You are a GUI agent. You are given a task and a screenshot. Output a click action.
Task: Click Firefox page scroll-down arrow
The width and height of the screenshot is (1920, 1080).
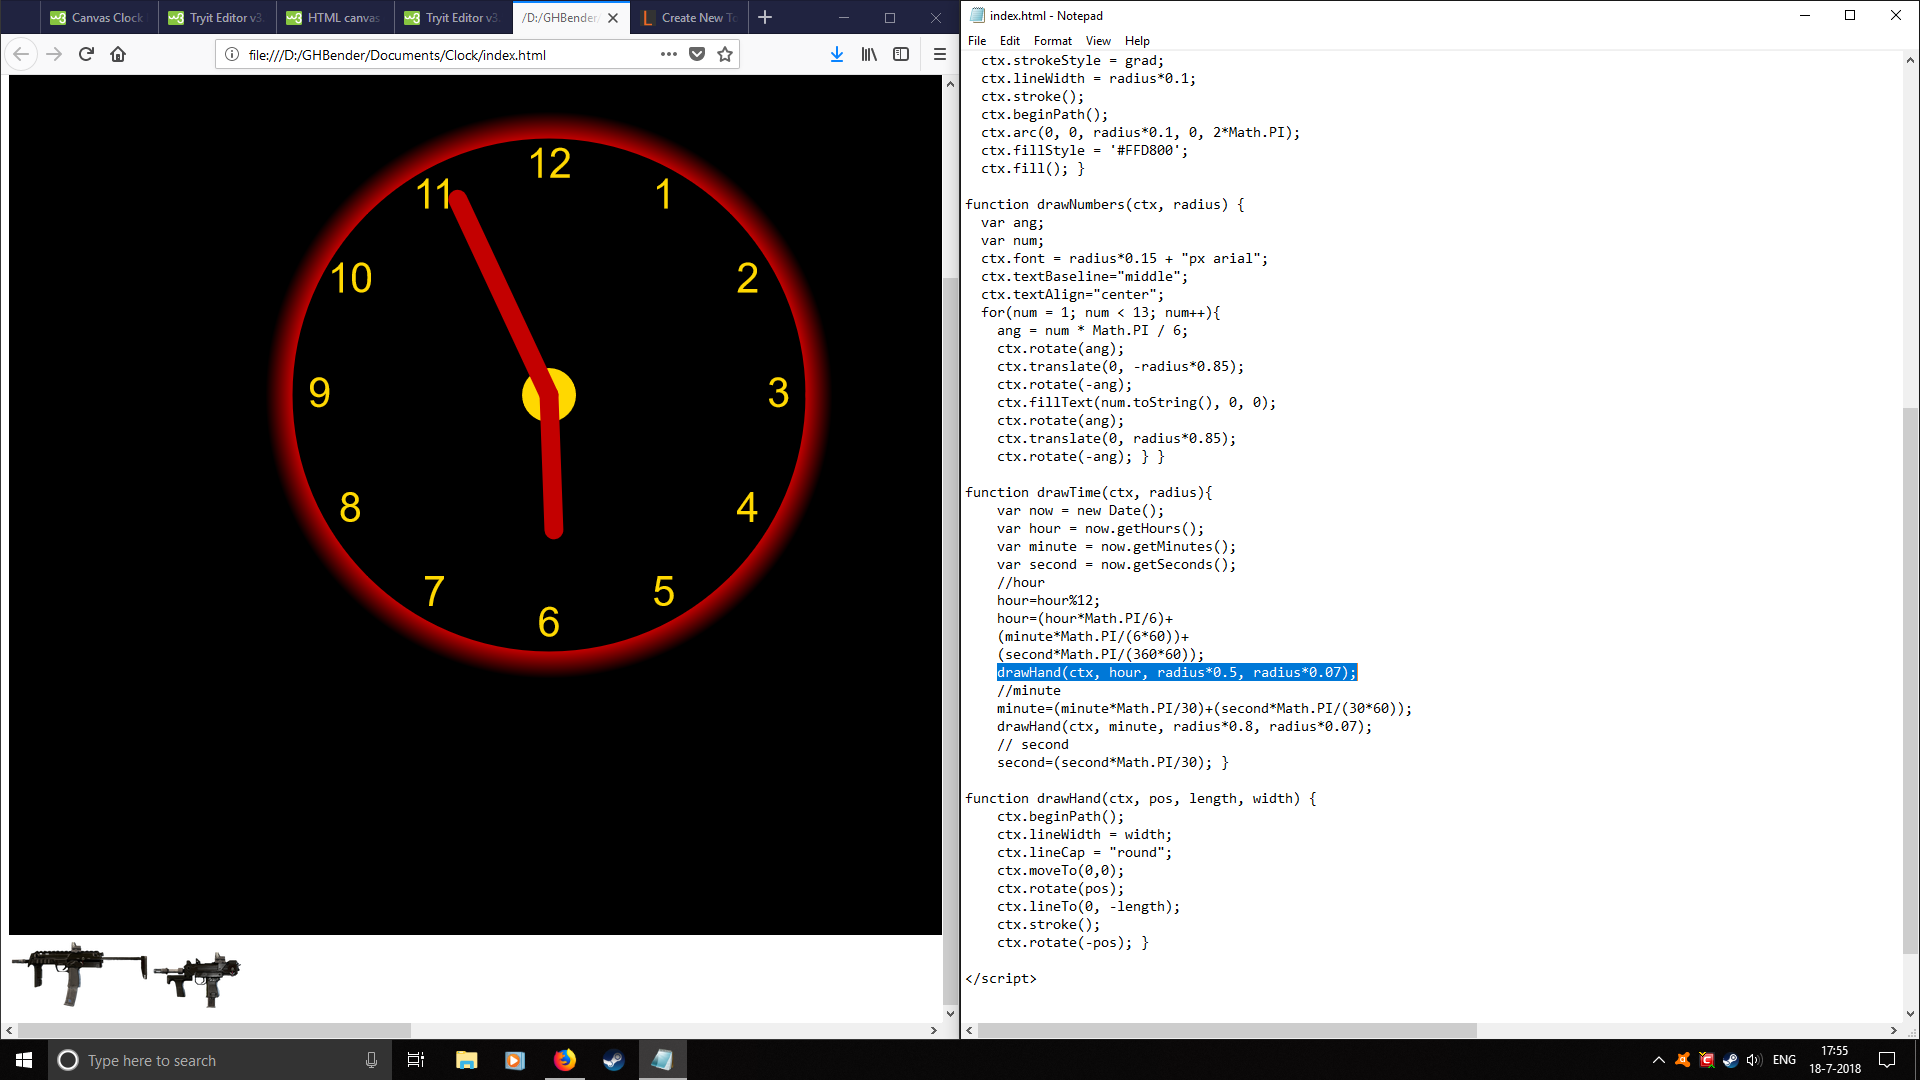click(x=950, y=1013)
